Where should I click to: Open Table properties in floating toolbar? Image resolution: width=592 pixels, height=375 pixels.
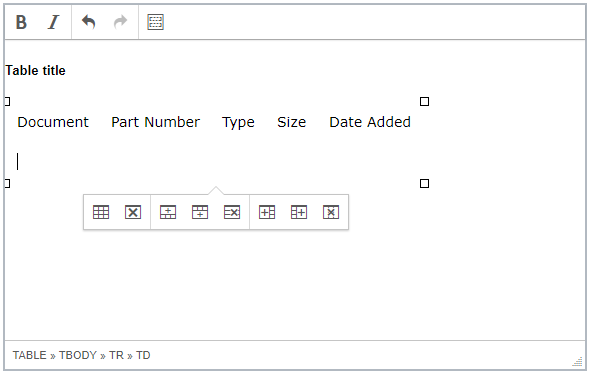click(101, 212)
